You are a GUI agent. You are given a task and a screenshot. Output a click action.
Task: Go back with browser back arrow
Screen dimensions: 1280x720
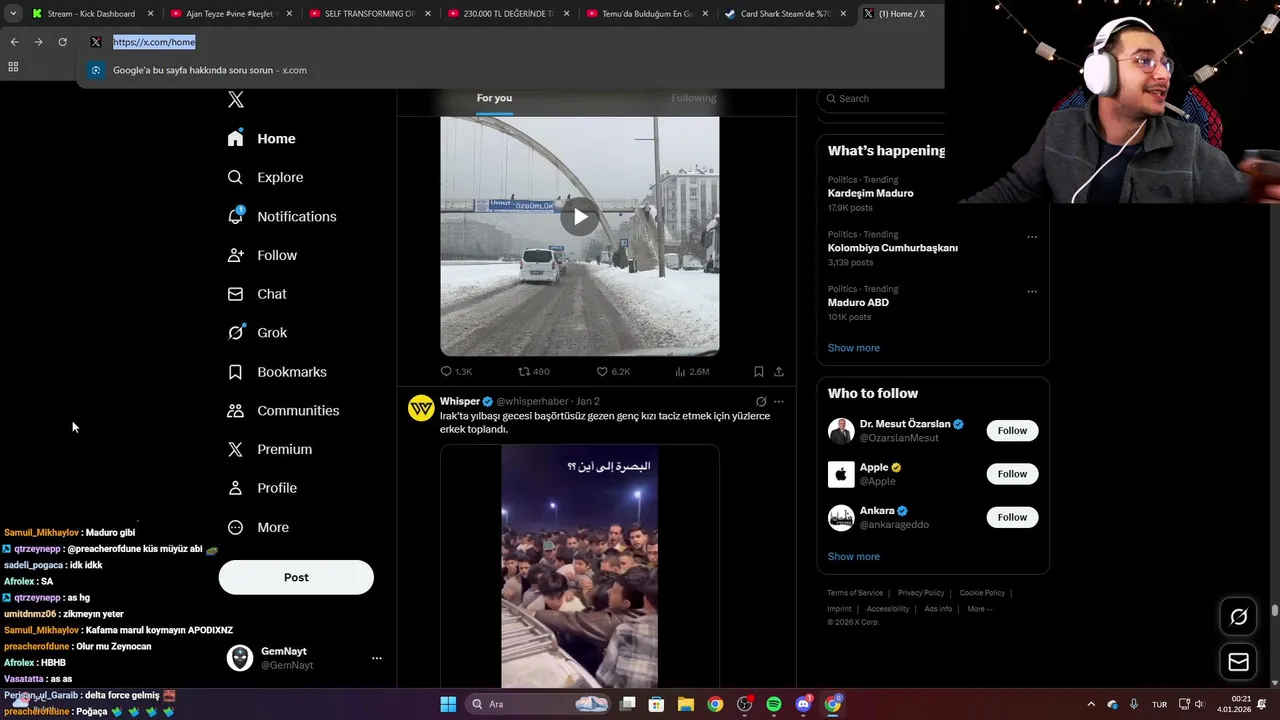pyautogui.click(x=14, y=42)
